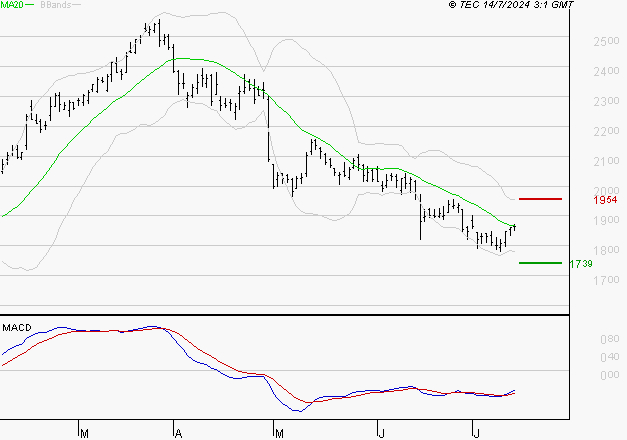Click the 1800 price axis label

coord(606,250)
